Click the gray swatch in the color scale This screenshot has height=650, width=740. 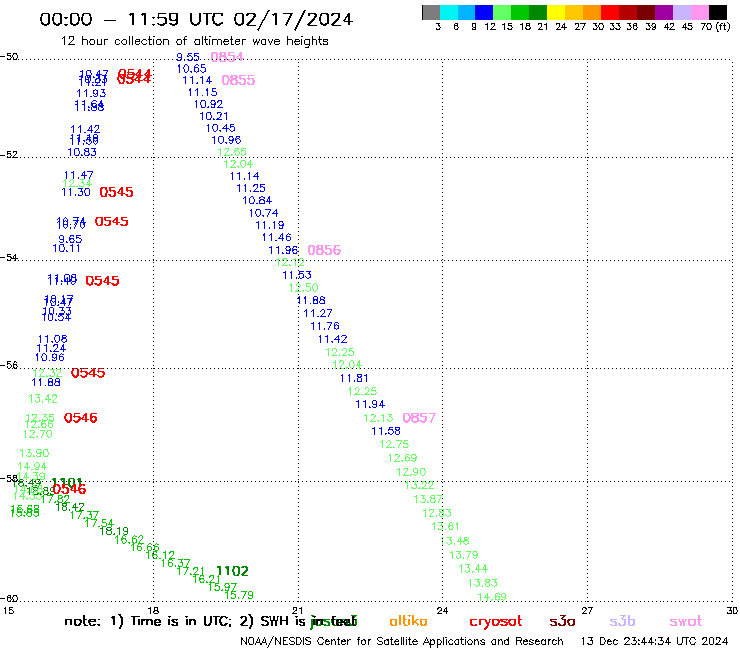pyautogui.click(x=431, y=12)
